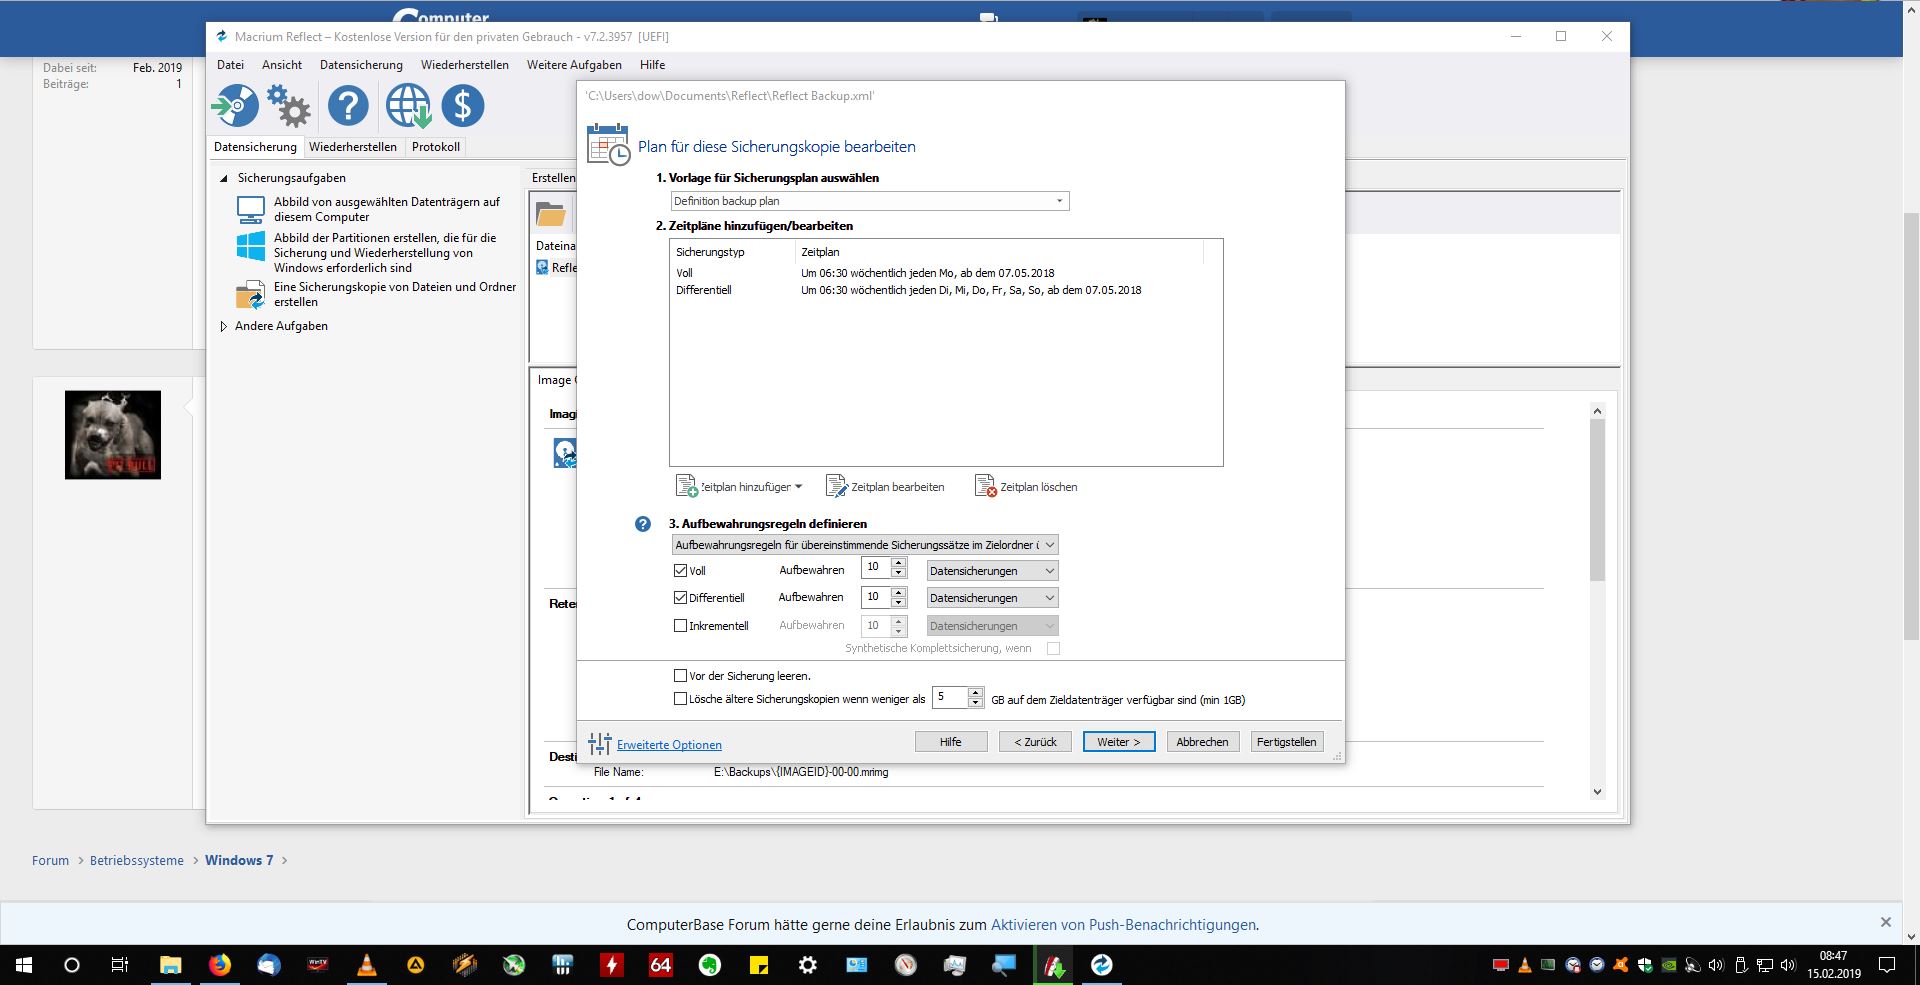The image size is (1920, 985).
Task: Click the Zeitplan löschen icon
Action: (985, 486)
